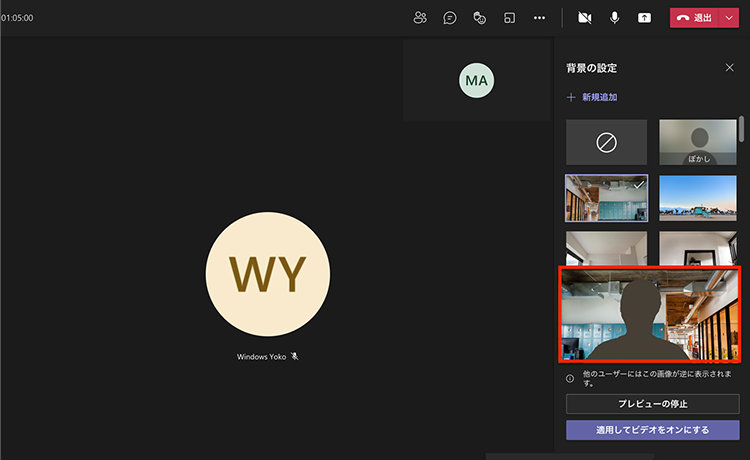Open the more actions ellipsis menu
Screen dimensions: 750x460
[540, 18]
